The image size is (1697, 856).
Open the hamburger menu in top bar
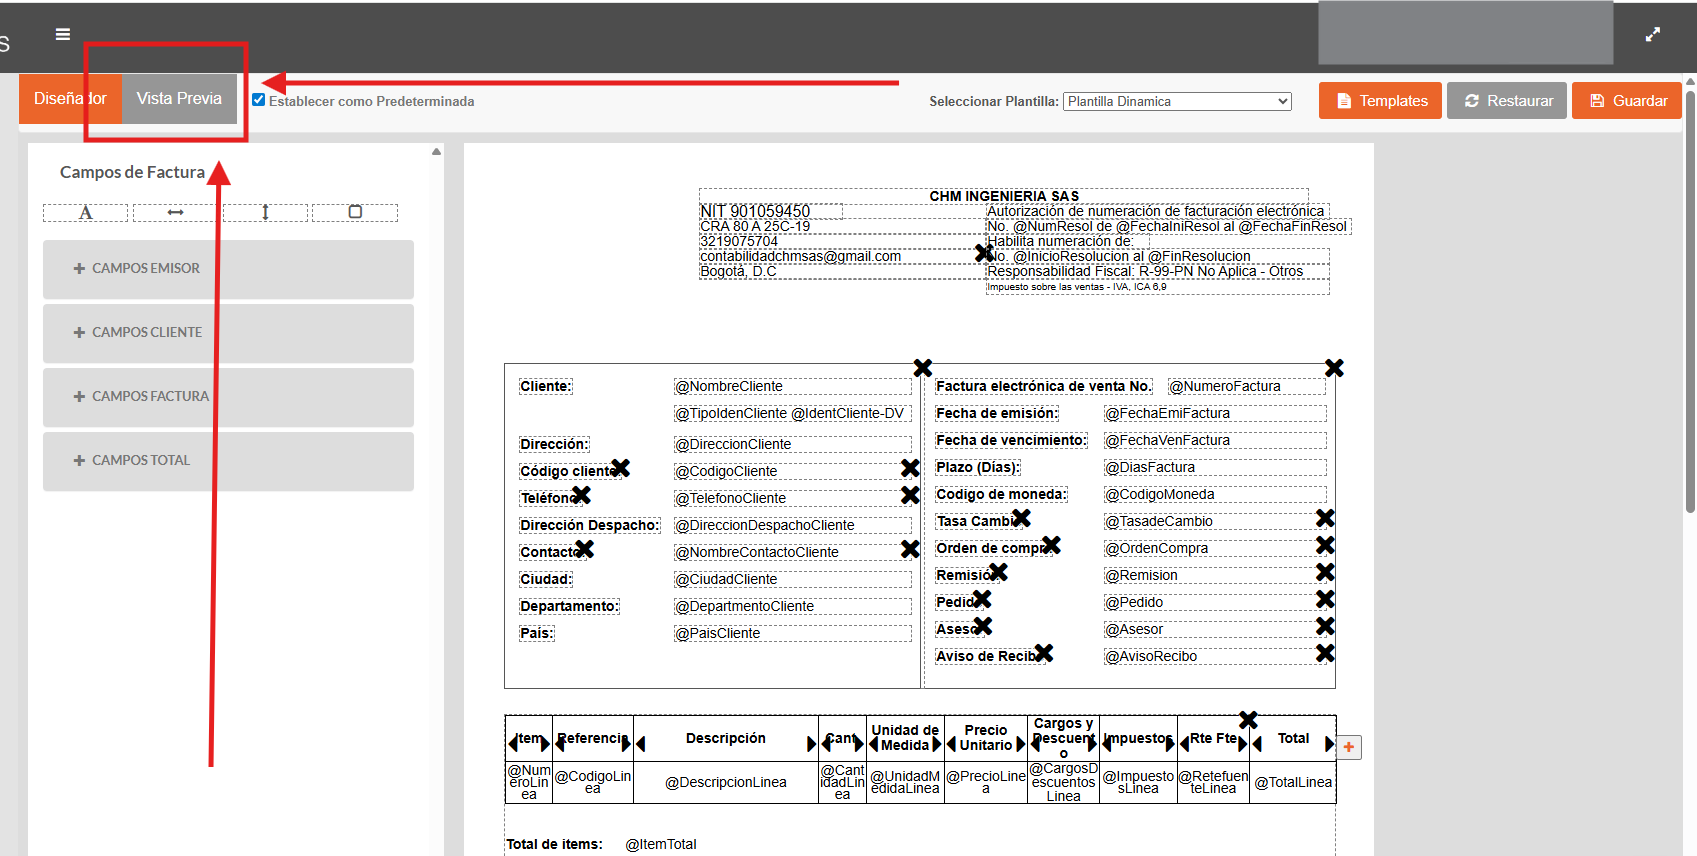coord(63,34)
